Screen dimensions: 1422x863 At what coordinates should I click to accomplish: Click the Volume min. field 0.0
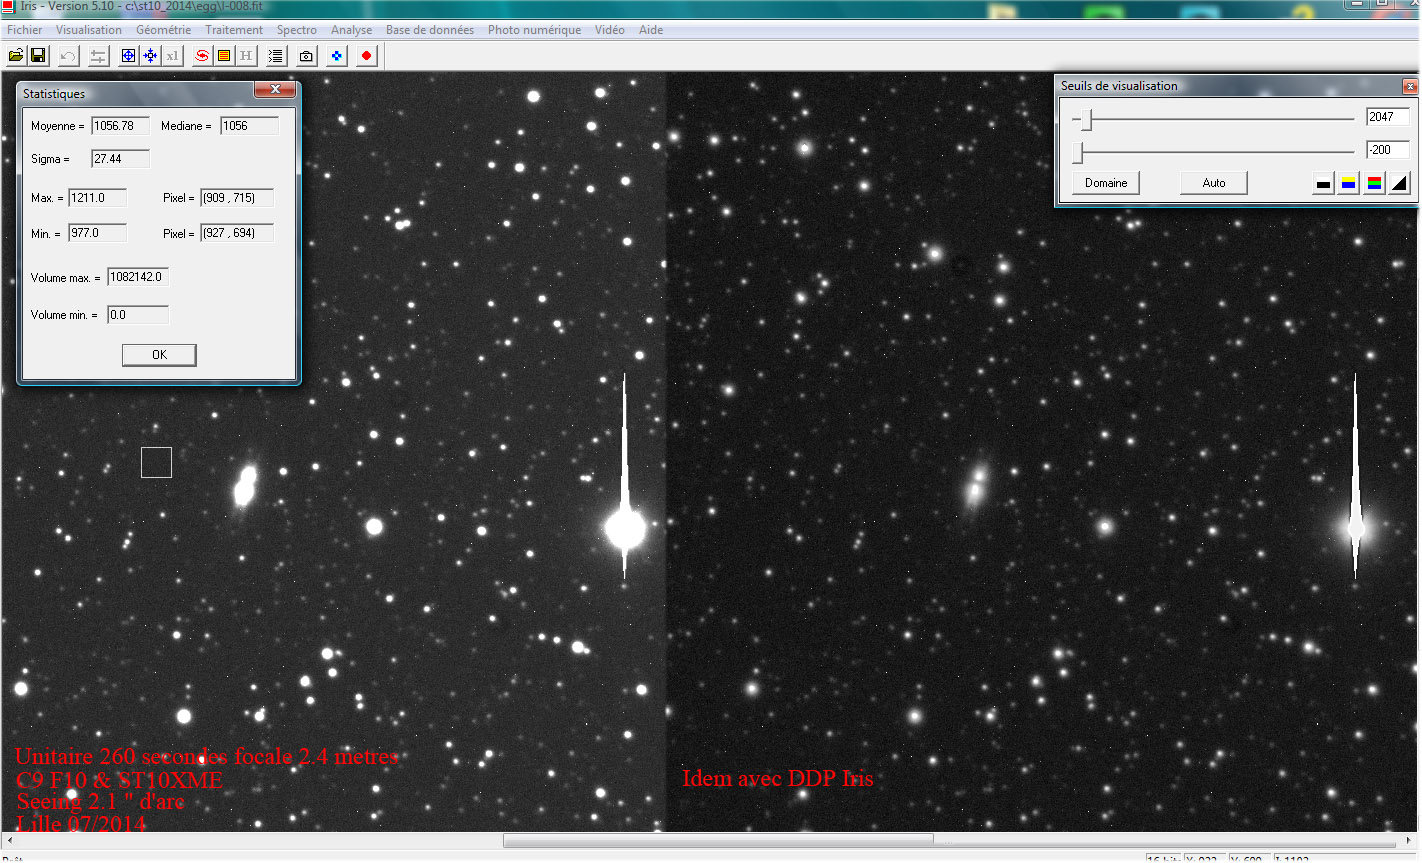coord(138,315)
